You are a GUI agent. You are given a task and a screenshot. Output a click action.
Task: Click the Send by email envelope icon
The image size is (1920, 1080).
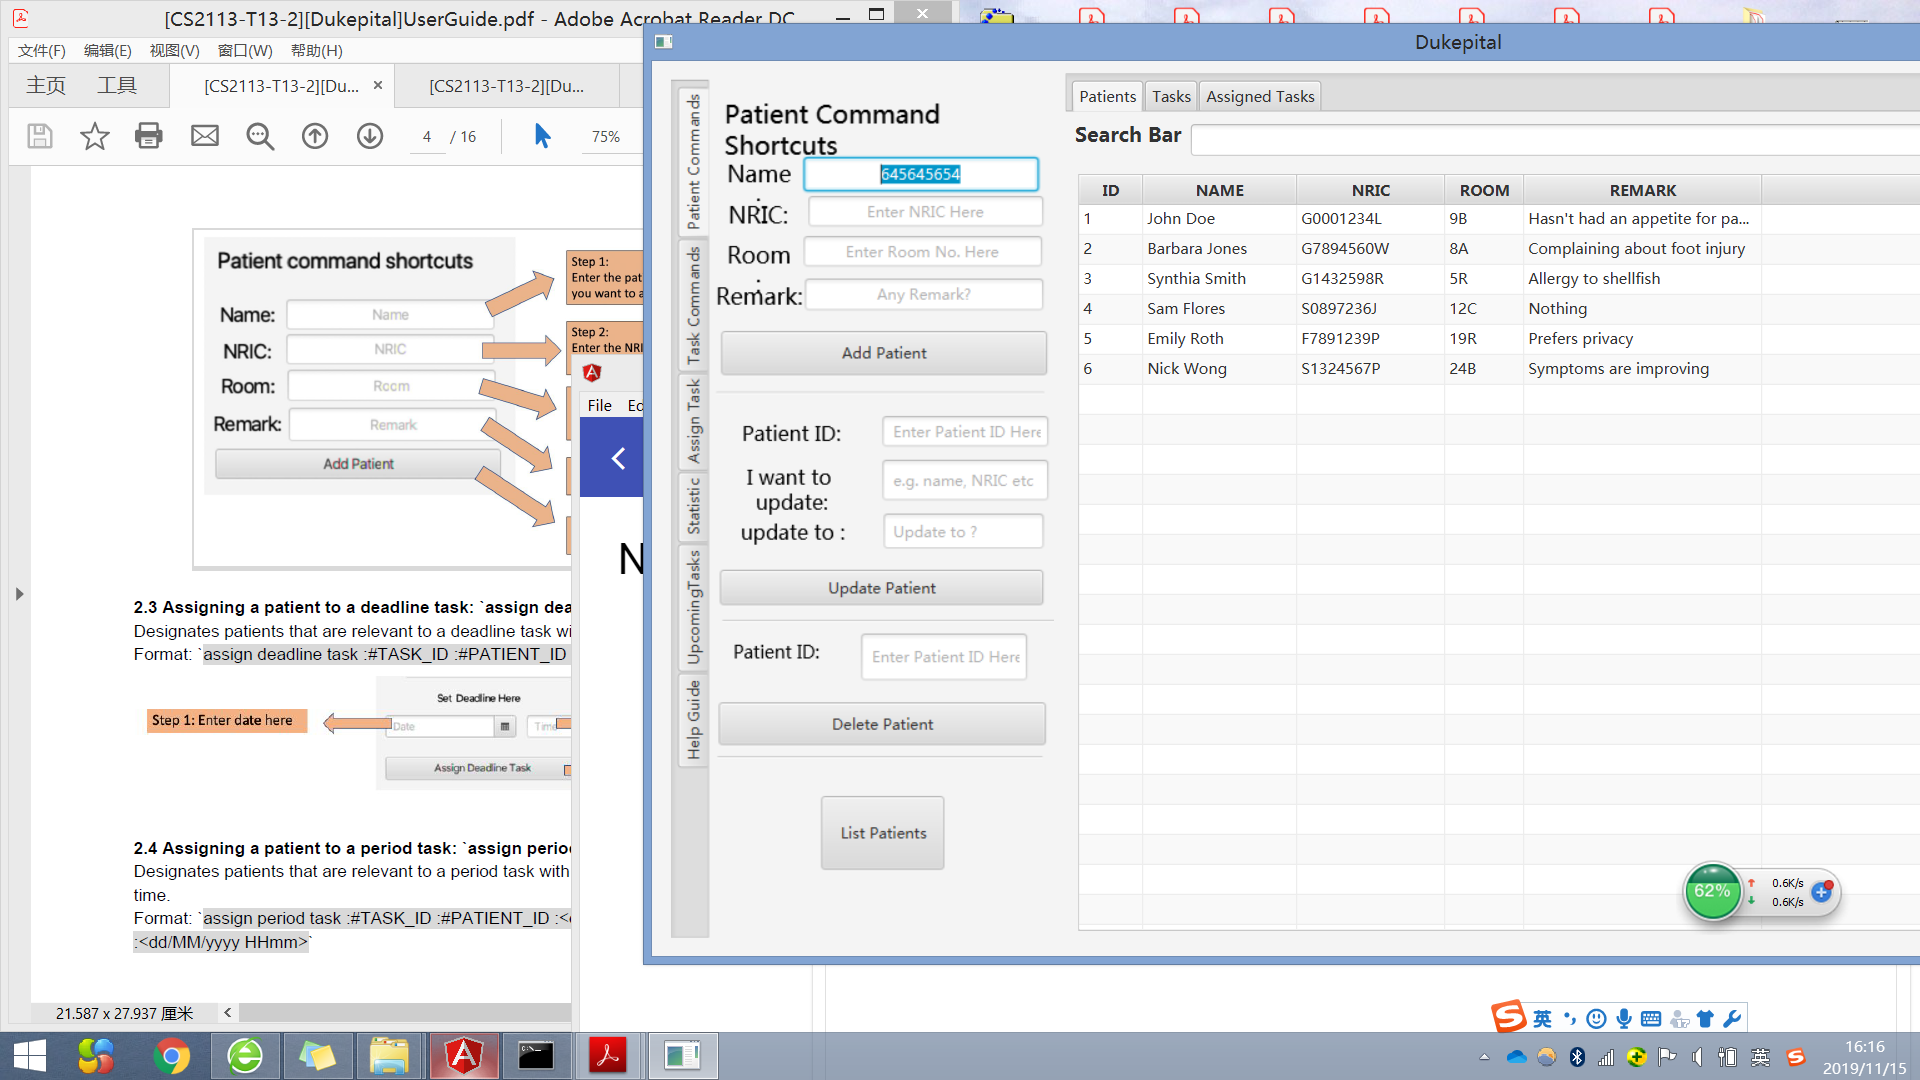point(205,136)
